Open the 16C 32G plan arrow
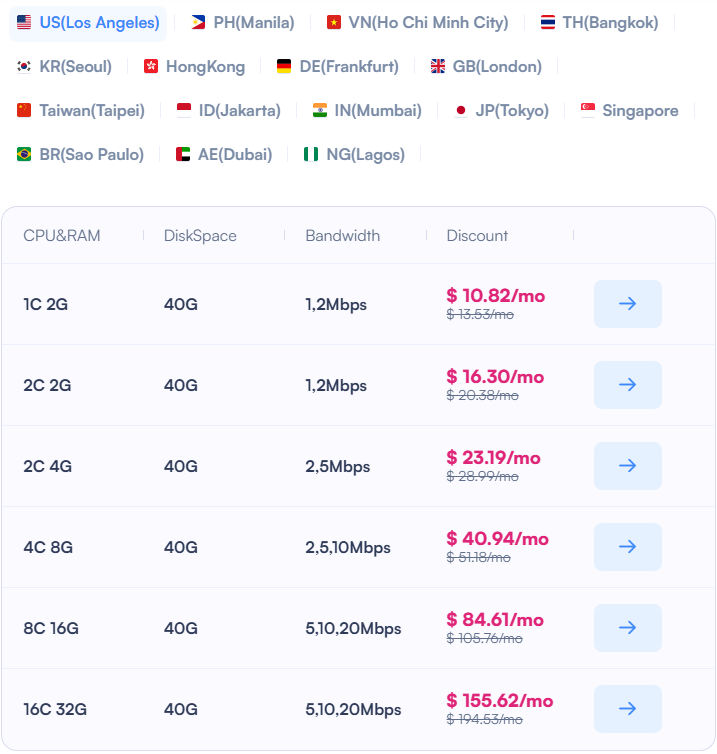Viewport: 717px width, 754px height. 627,709
